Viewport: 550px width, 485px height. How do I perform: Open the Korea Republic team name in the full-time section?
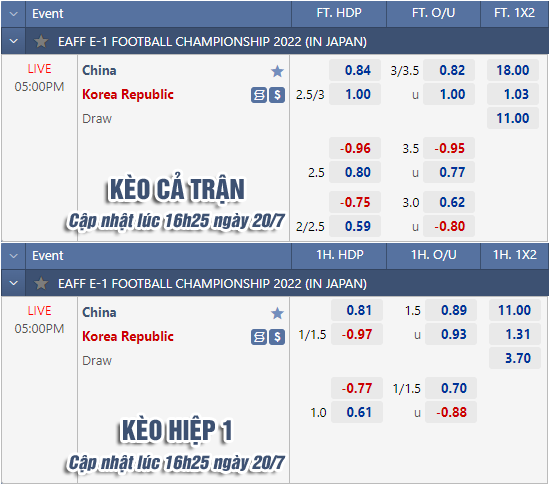click(x=128, y=94)
